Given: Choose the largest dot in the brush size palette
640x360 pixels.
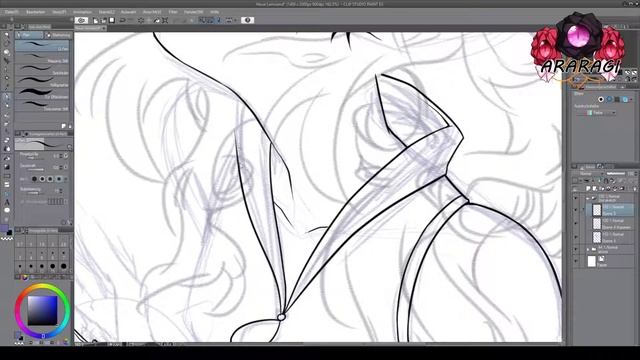Looking at the screenshot, I should click(63, 266).
